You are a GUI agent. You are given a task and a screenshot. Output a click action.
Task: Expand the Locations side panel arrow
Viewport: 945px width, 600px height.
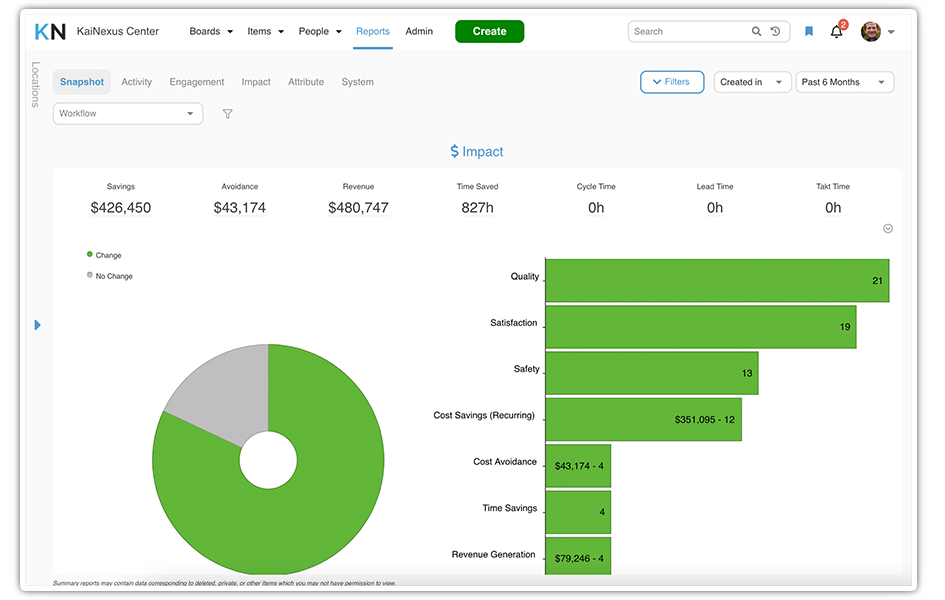[x=38, y=325]
